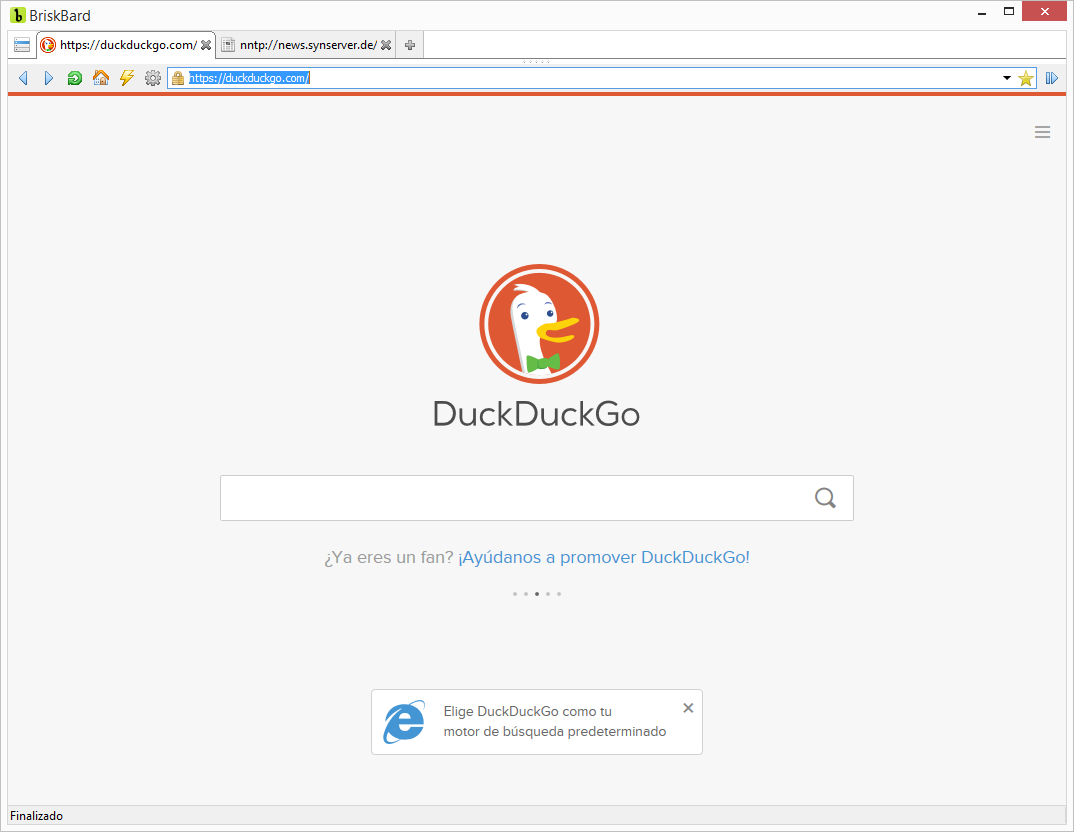
Task: Click the DuckDuckGo duck logo
Action: [x=539, y=324]
